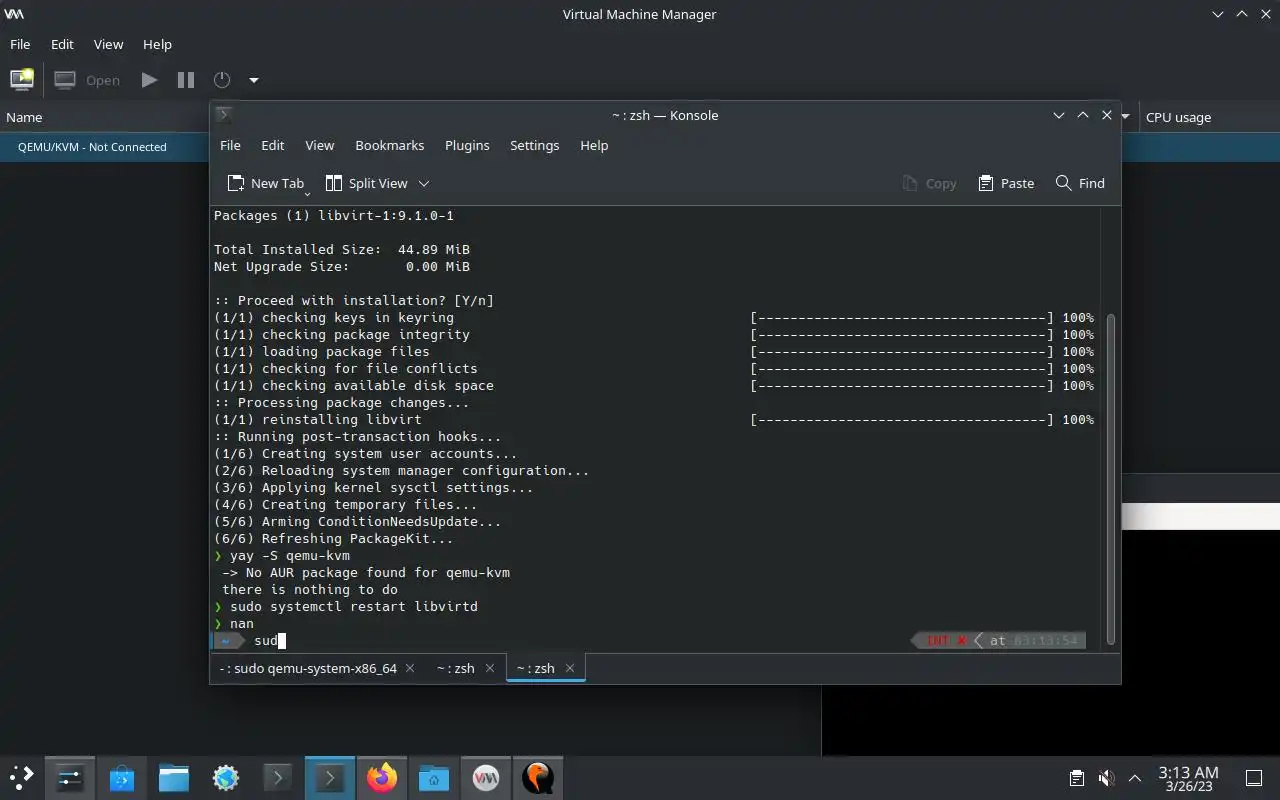Open Konsole Plugins menu
Screen dimensions: 1280x800
[x=467, y=145]
